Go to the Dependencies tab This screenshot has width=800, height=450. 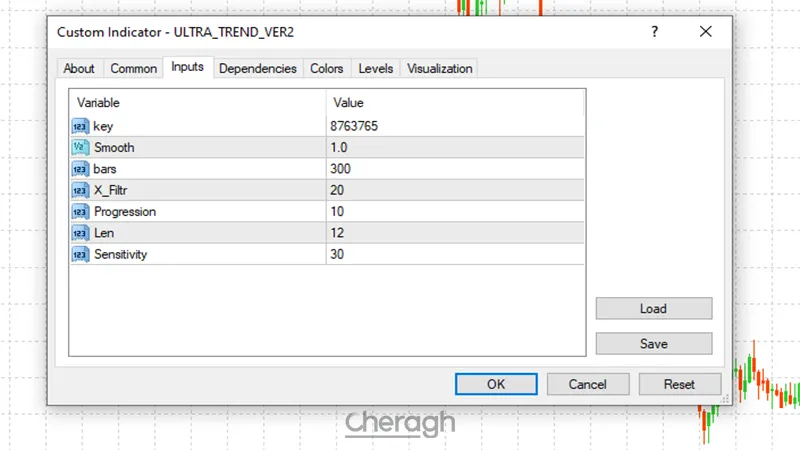257,69
